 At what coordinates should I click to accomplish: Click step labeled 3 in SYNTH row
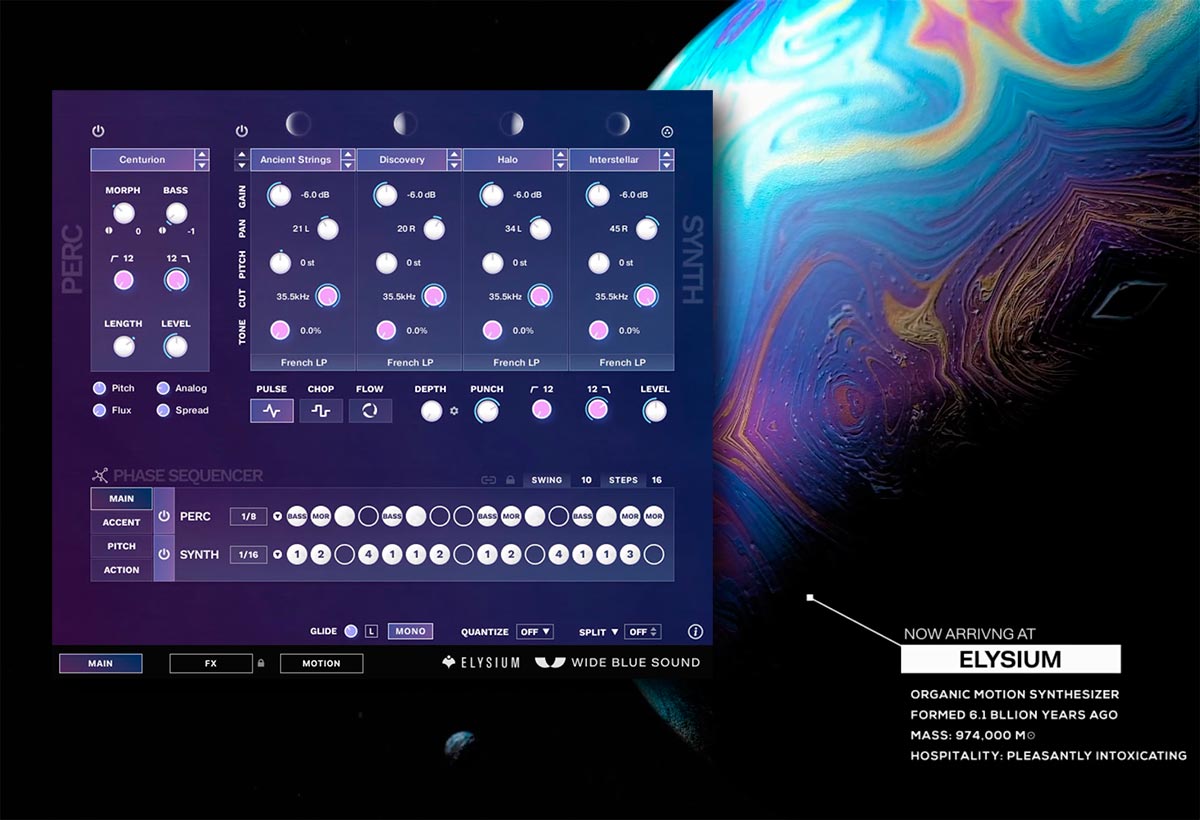pyautogui.click(x=630, y=554)
